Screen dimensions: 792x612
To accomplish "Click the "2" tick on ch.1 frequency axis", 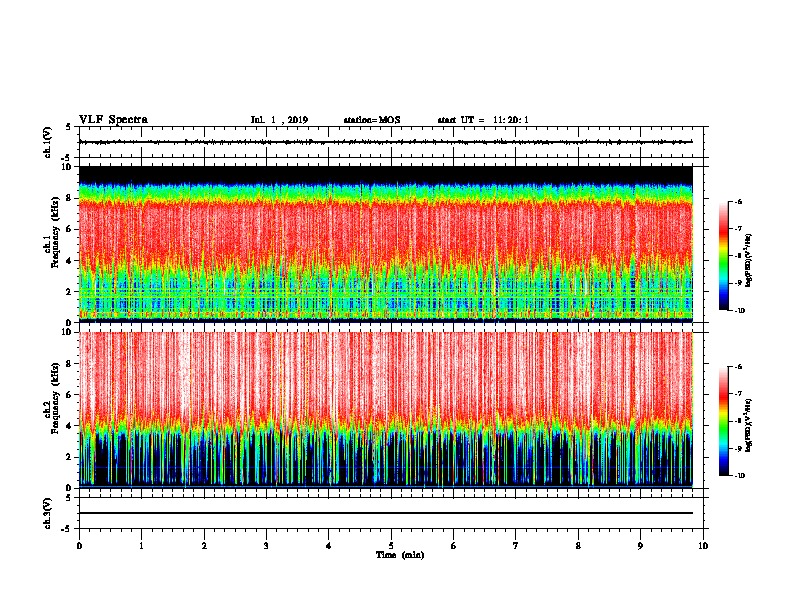I will click(70, 291).
